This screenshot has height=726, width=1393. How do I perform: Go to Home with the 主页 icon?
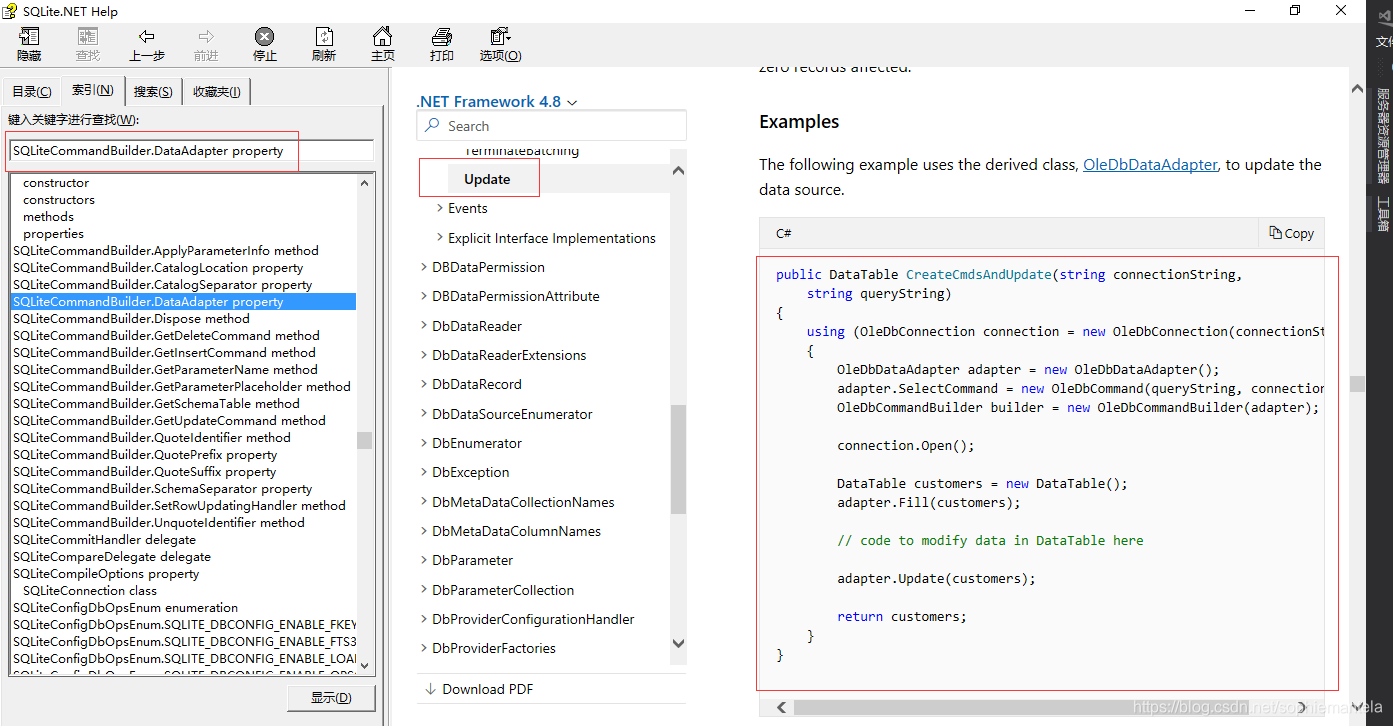(382, 37)
